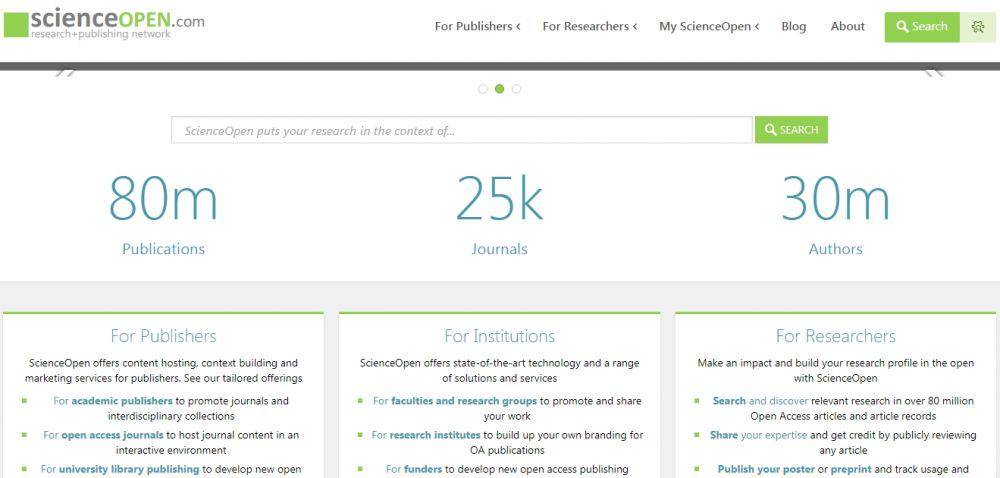The image size is (1000, 478).
Task: Go to previous carousel slide arrow
Action: click(x=64, y=73)
